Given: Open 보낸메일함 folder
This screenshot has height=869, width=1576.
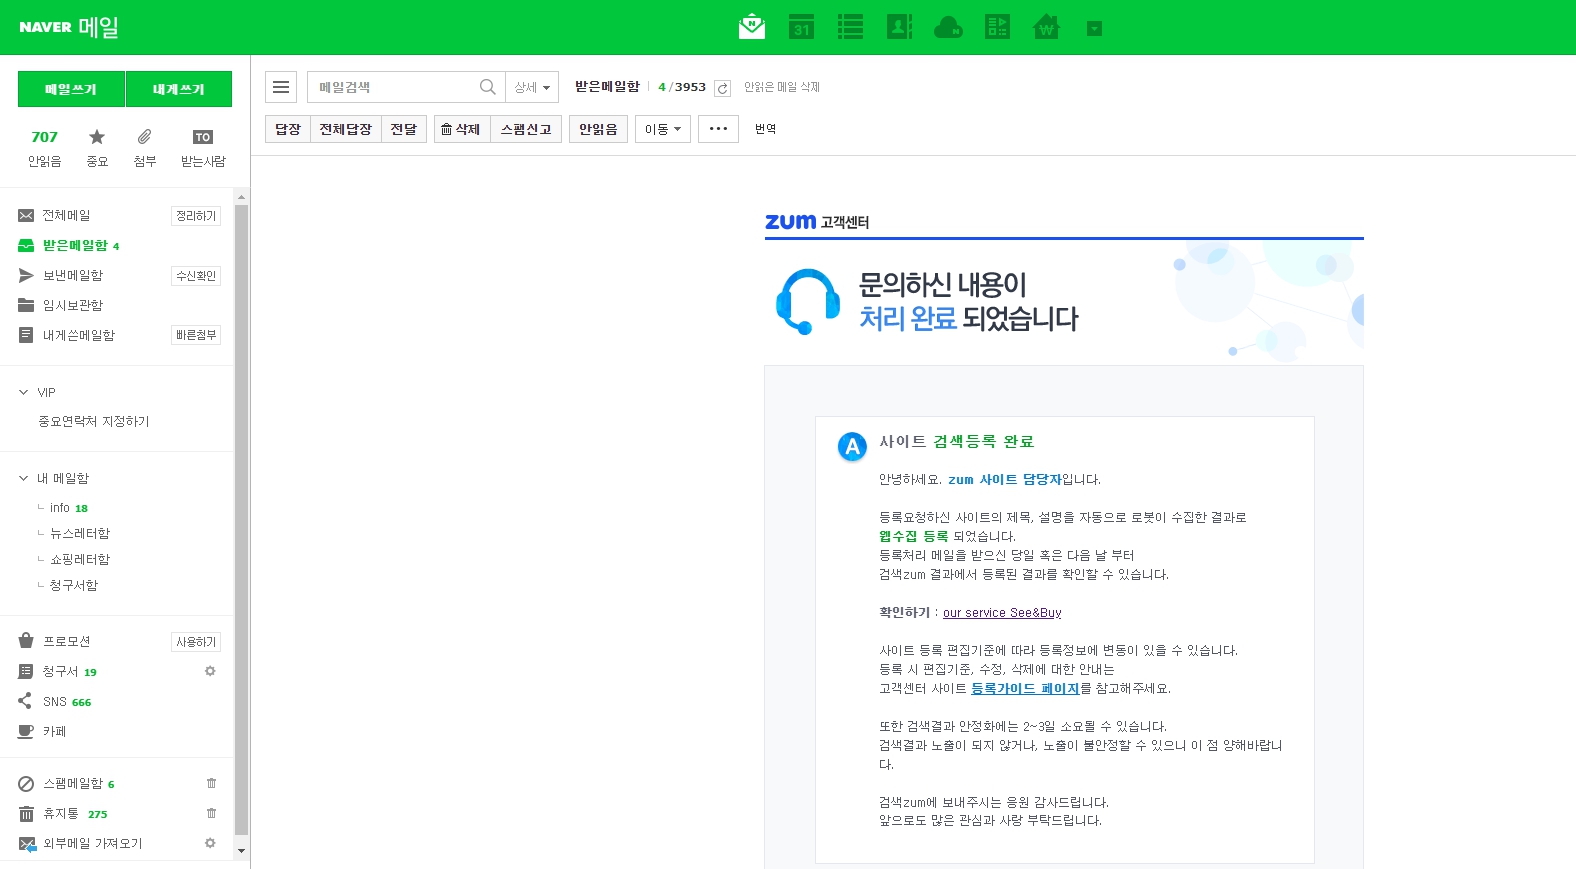Looking at the screenshot, I should pyautogui.click(x=72, y=275).
